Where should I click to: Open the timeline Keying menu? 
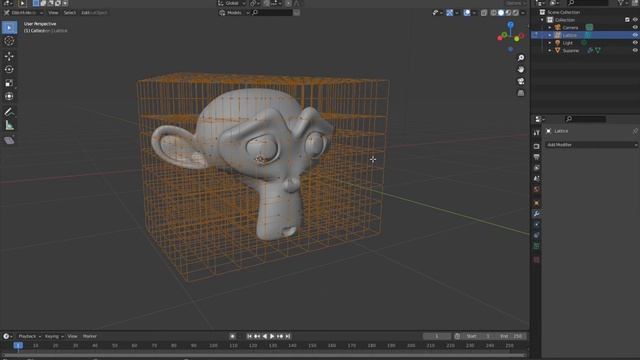[53, 336]
